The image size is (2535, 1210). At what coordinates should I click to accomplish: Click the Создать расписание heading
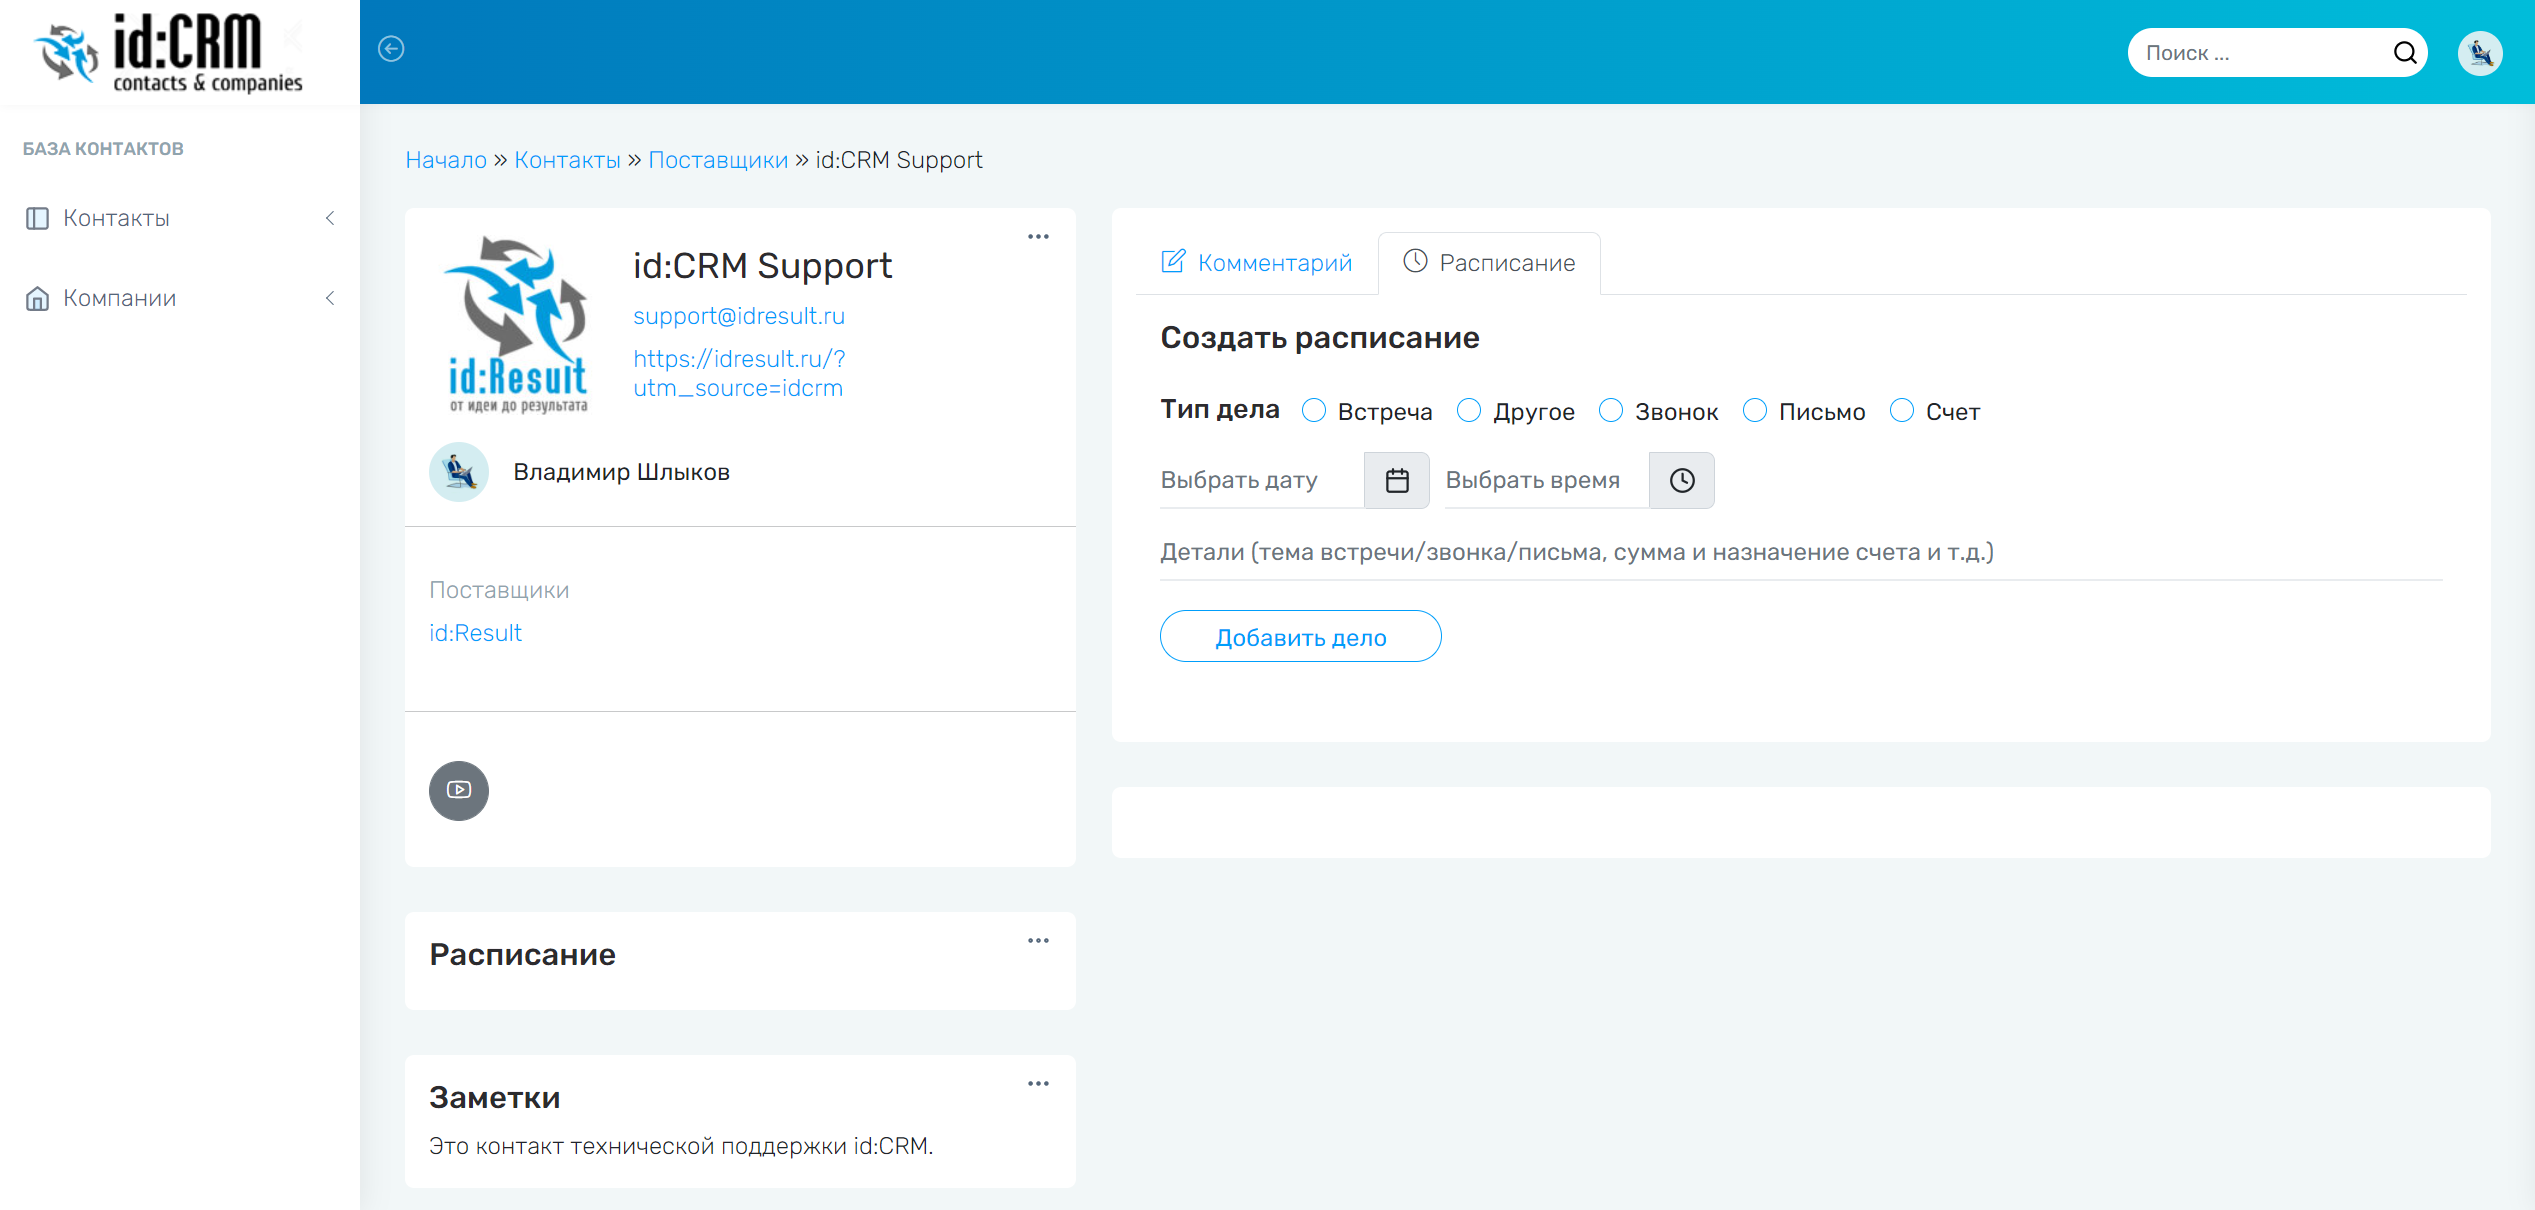coord(1319,338)
